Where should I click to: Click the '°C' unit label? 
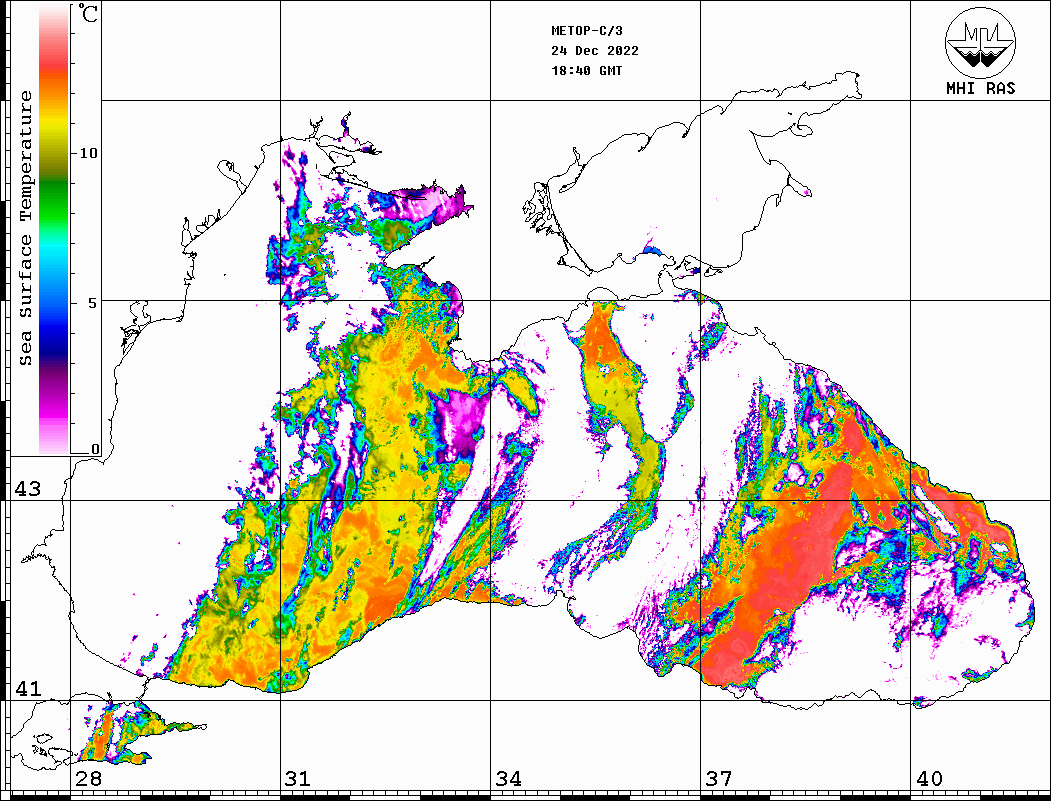pyautogui.click(x=88, y=13)
